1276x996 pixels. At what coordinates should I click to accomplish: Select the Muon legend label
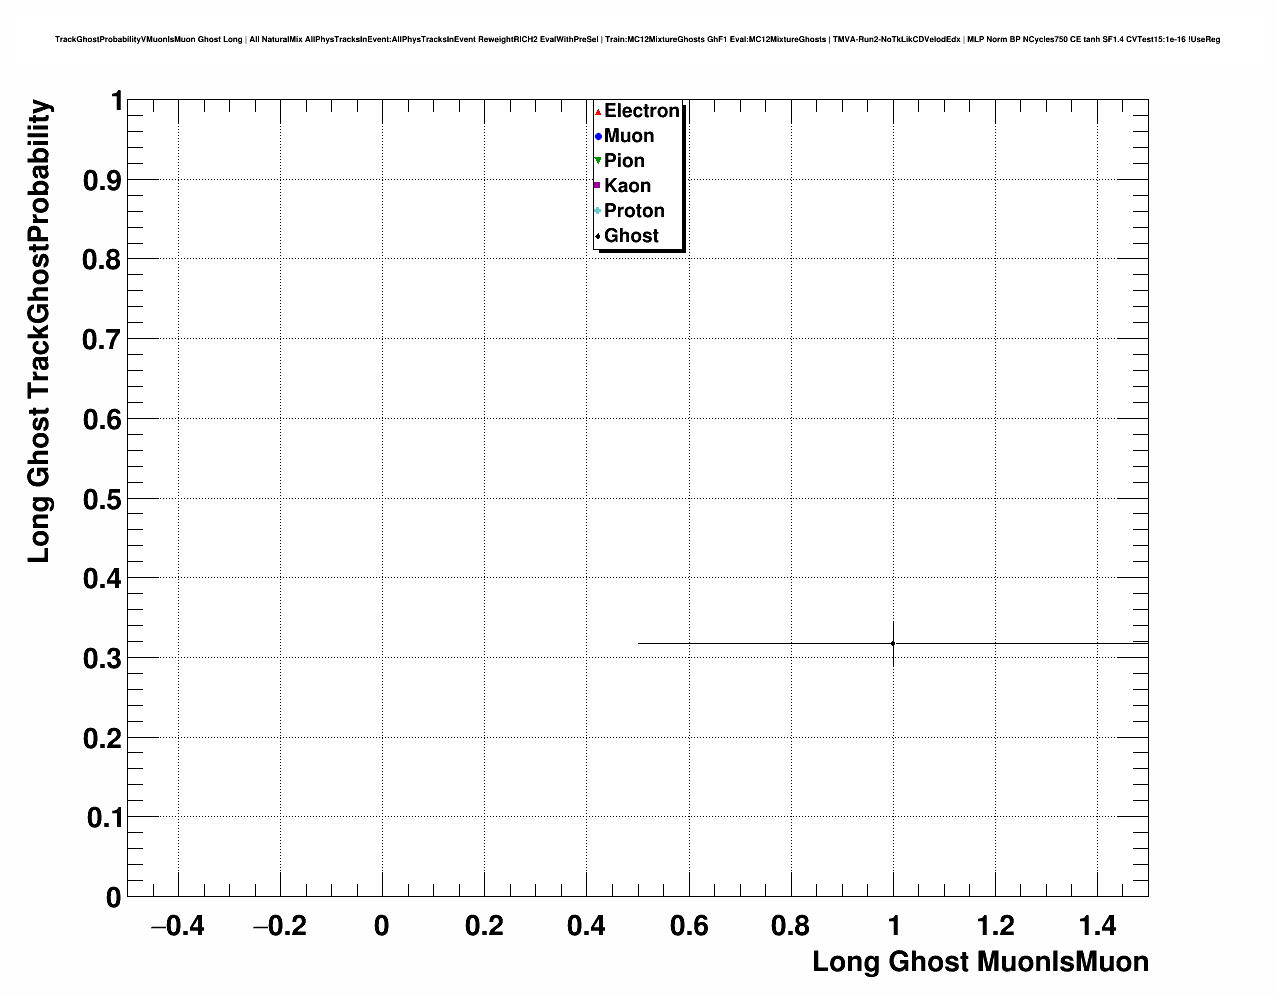tap(629, 136)
